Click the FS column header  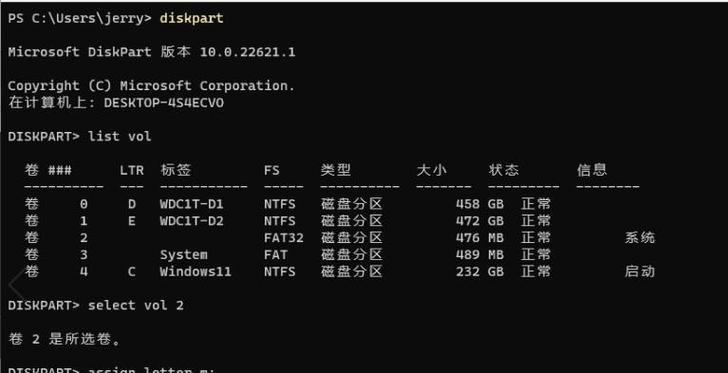pyautogui.click(x=272, y=170)
